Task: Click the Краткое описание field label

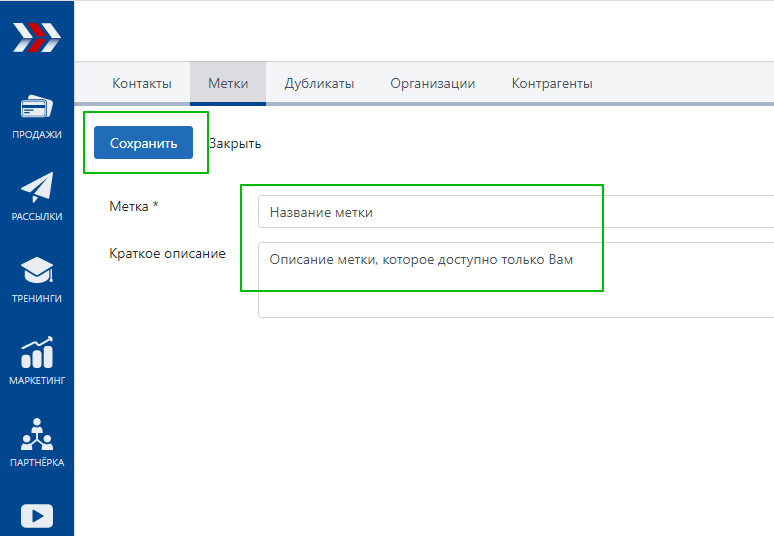Action: [167, 253]
